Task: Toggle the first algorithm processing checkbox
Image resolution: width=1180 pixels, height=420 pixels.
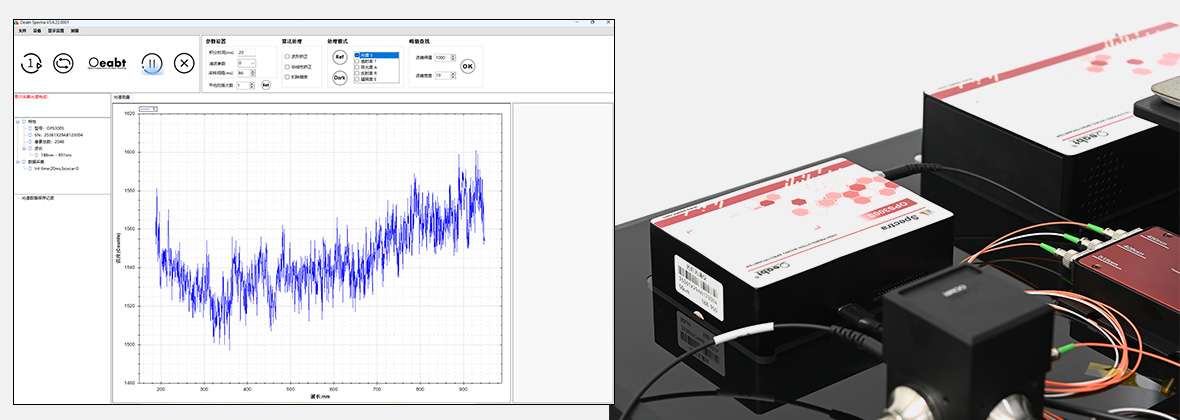Action: (x=288, y=57)
